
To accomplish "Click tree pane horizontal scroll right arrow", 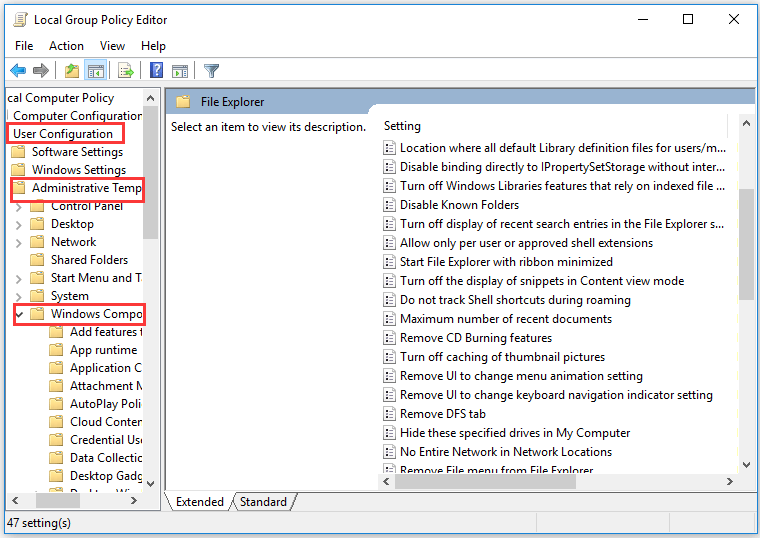I will click(134, 501).
